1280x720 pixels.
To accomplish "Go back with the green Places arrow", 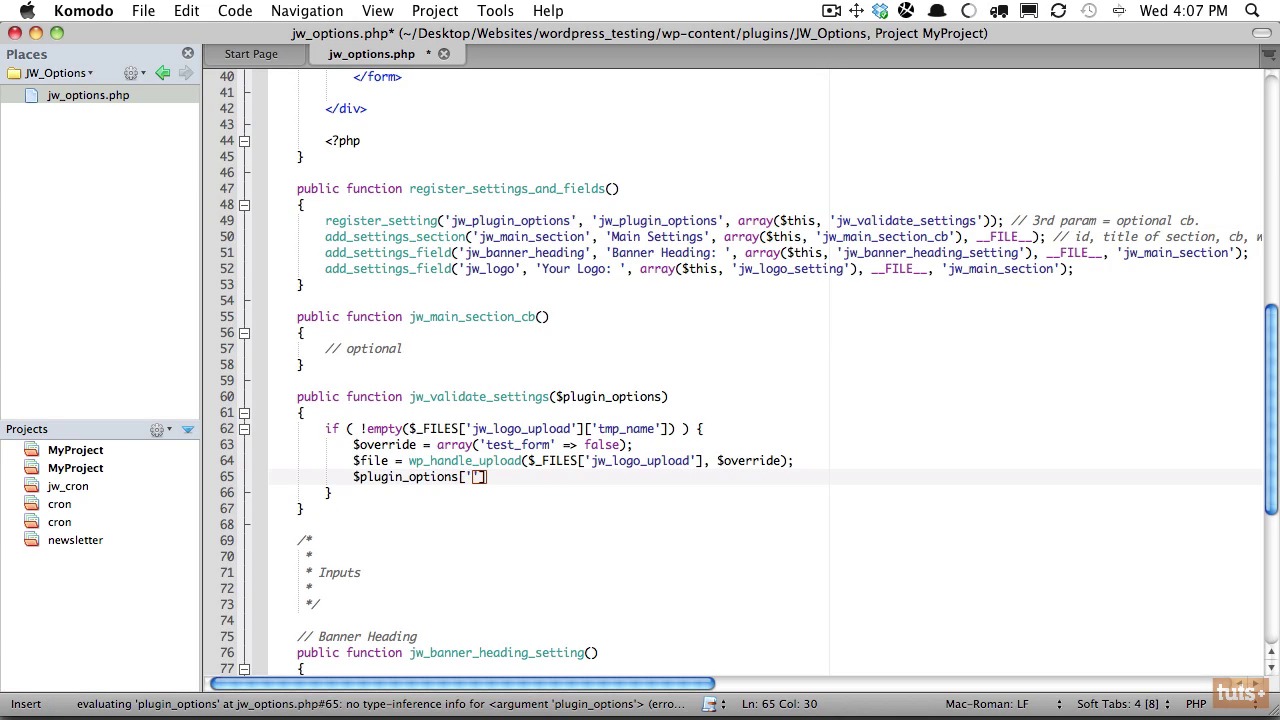I will point(162,73).
